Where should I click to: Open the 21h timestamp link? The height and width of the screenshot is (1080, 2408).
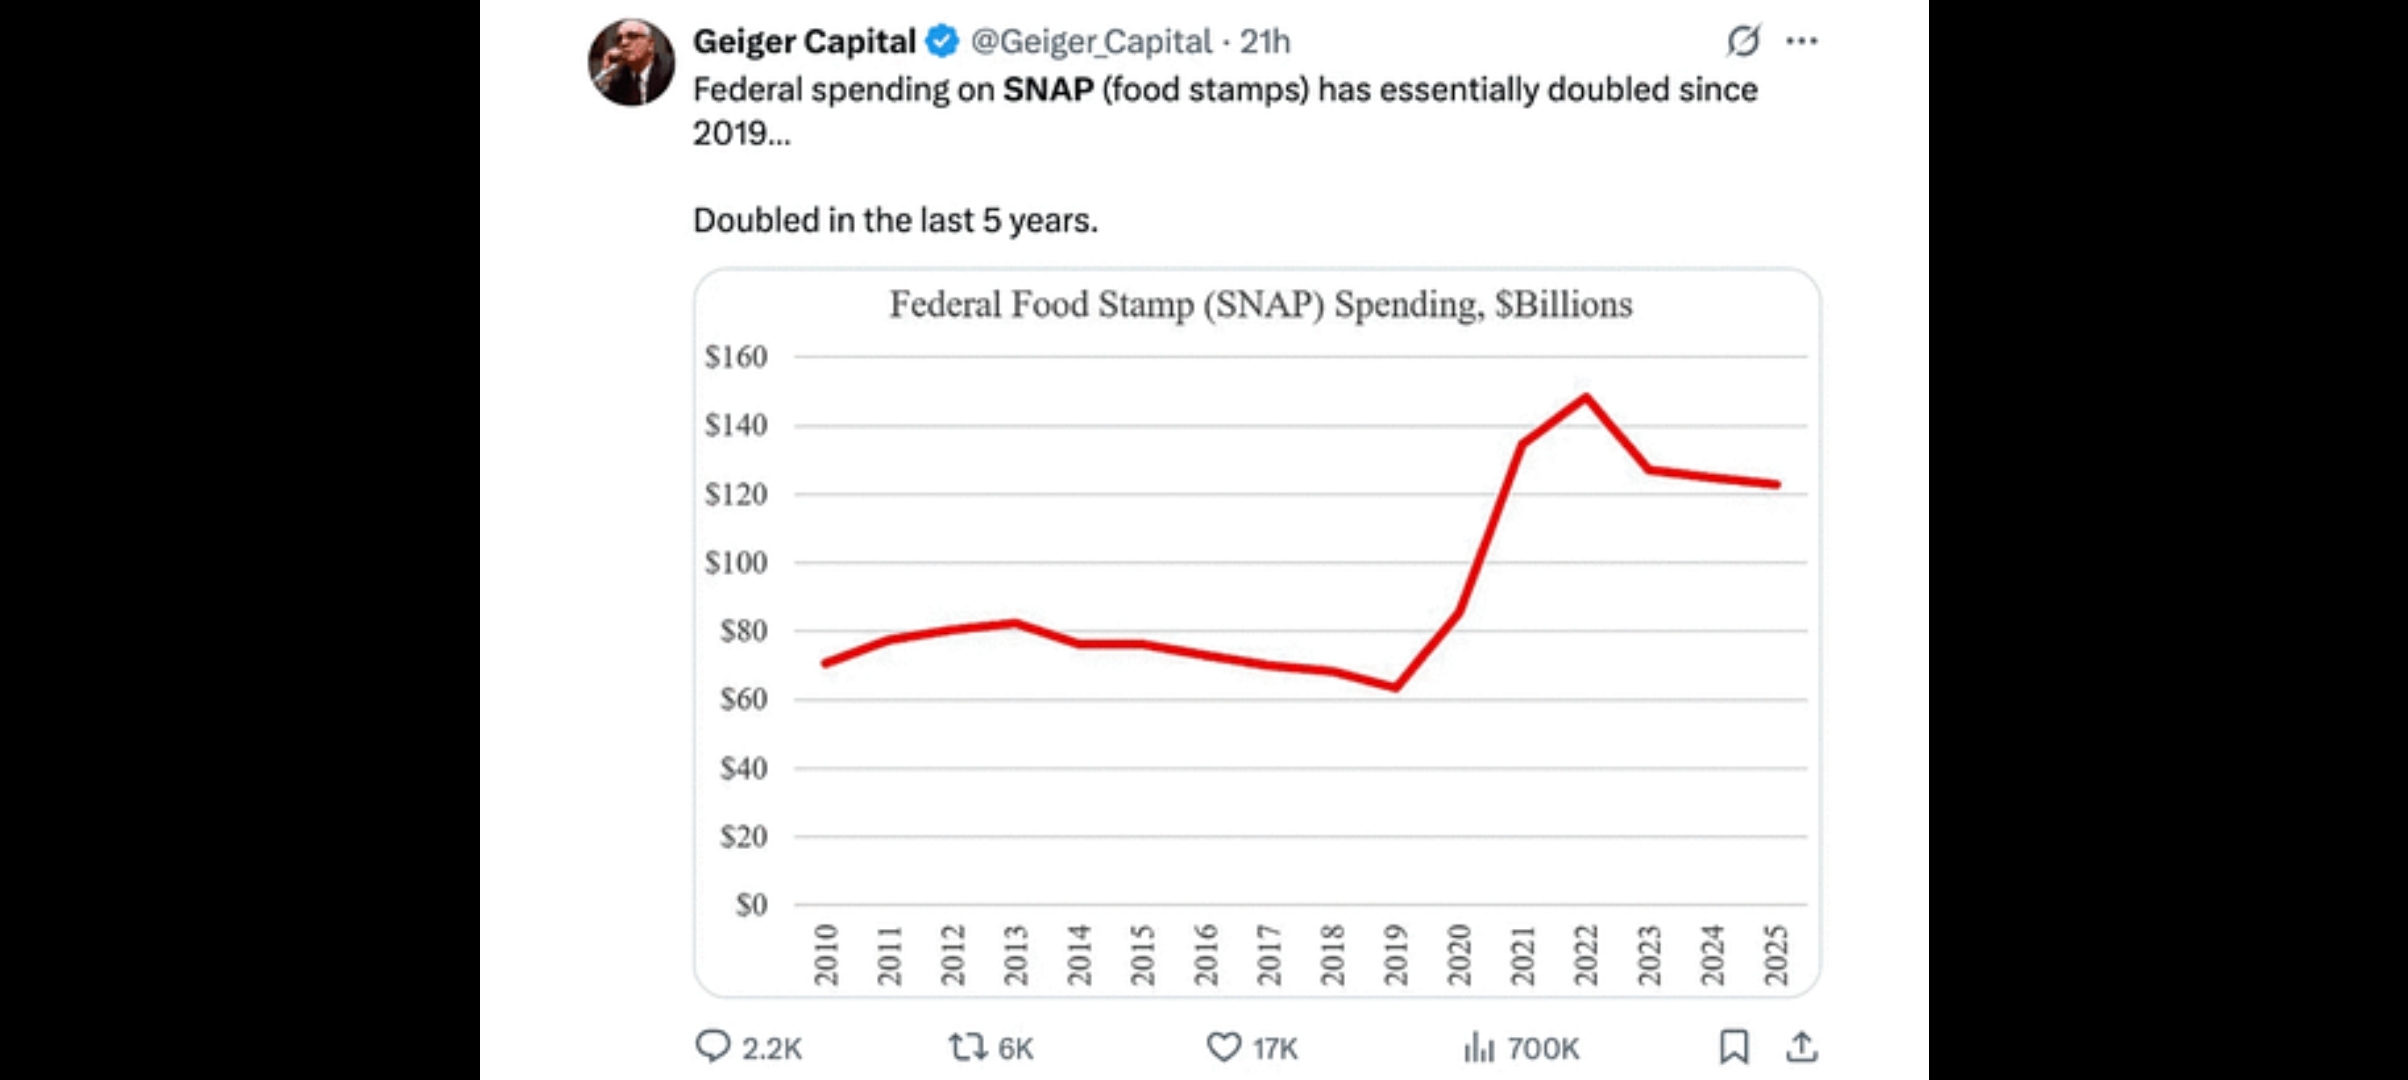[1265, 42]
